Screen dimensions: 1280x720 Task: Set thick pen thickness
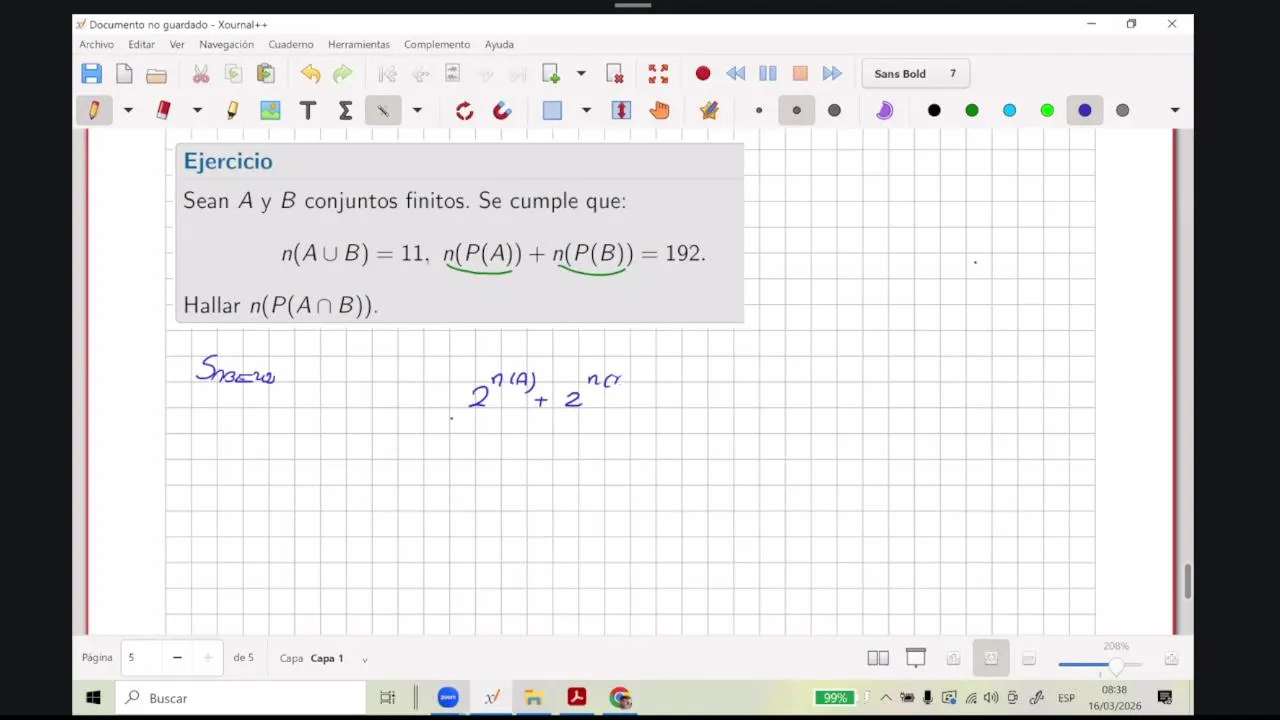point(834,110)
